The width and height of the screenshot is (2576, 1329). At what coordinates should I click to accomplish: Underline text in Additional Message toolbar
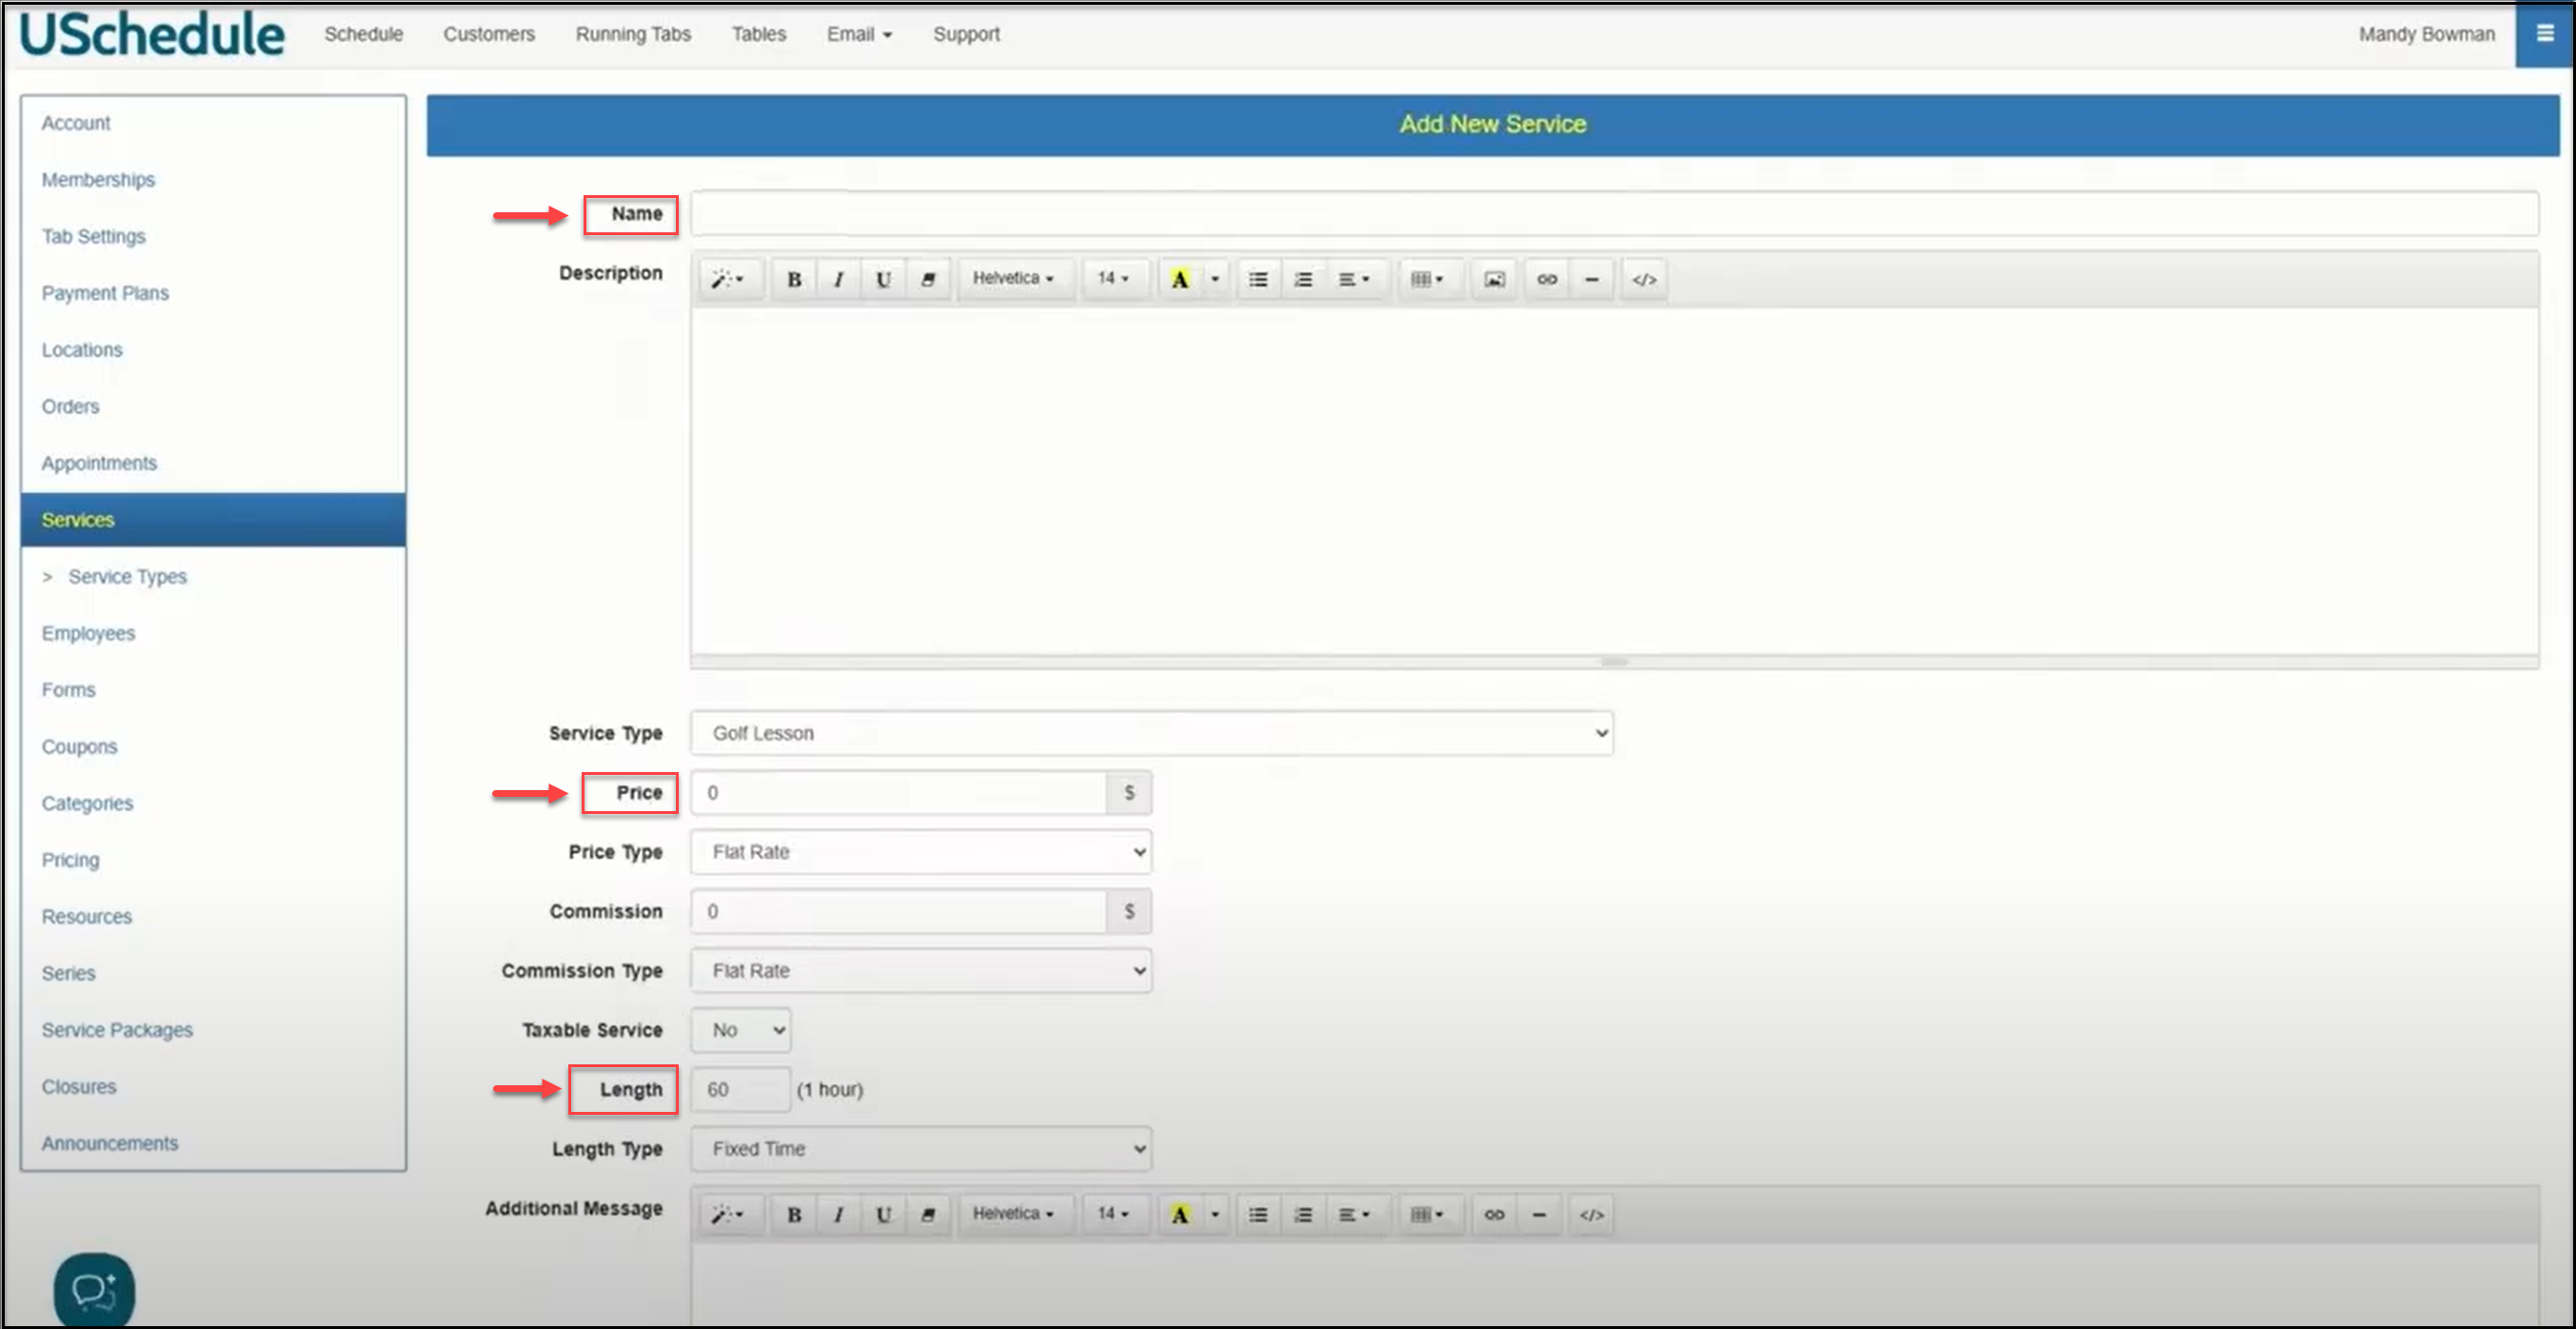(883, 1214)
